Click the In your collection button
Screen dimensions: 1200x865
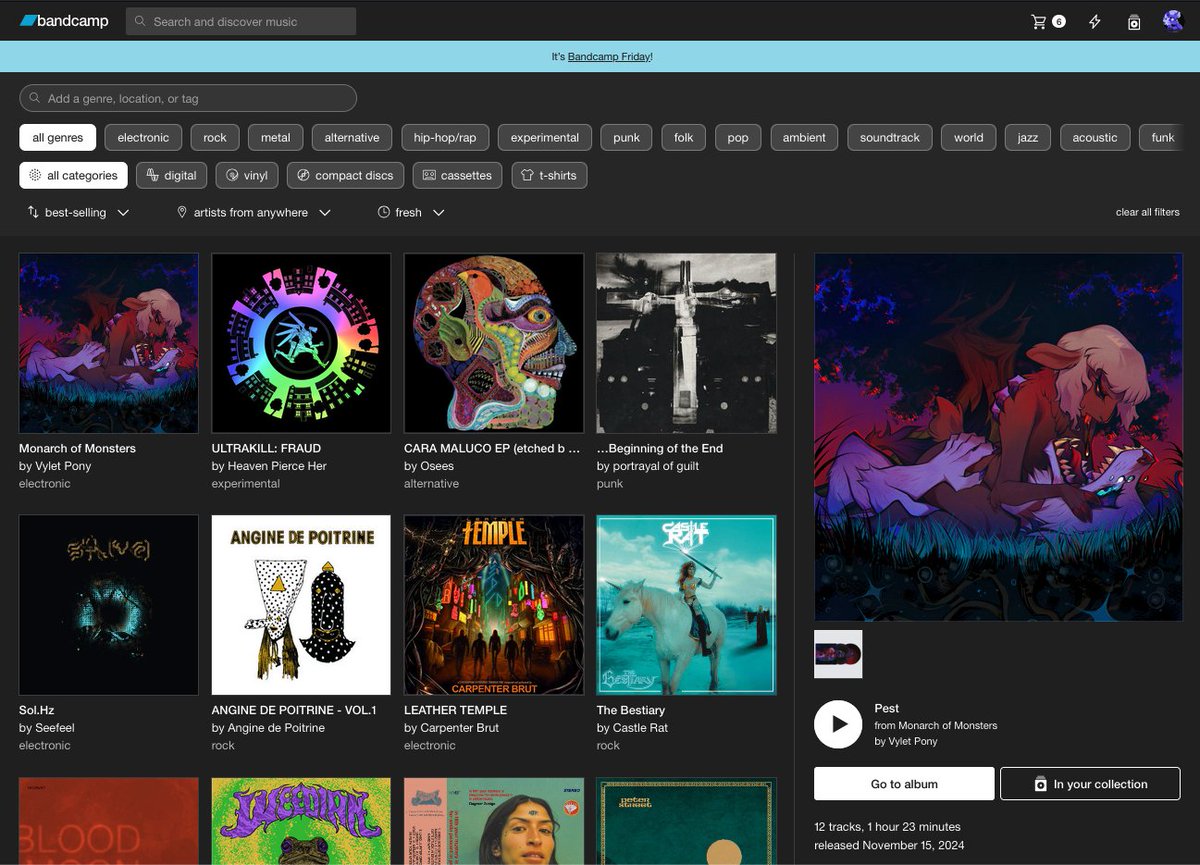[1090, 784]
